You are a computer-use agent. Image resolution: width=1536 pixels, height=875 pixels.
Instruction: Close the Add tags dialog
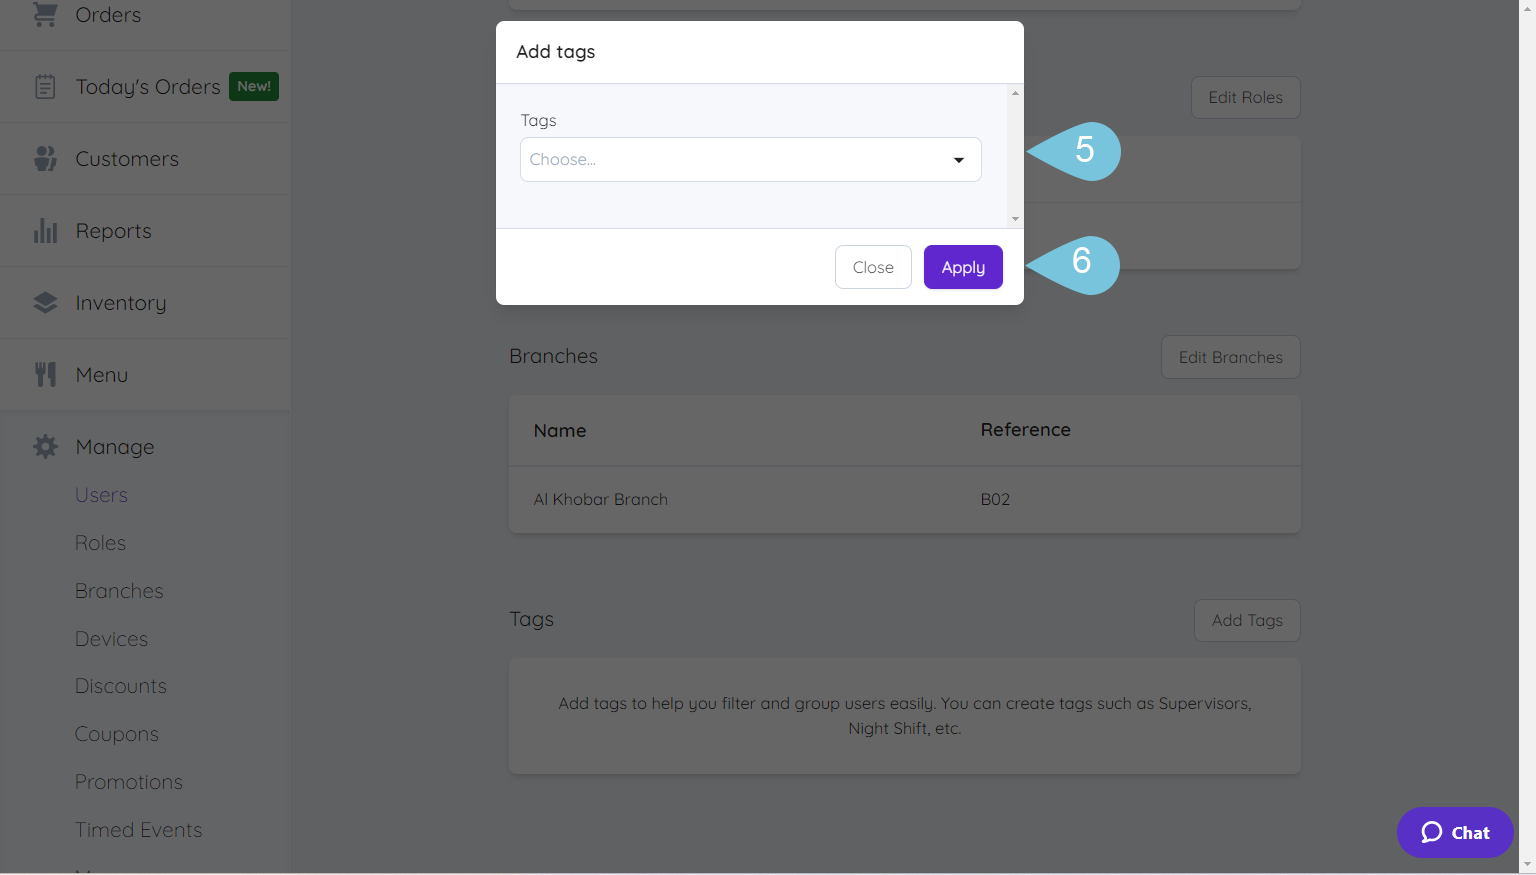[x=872, y=266]
